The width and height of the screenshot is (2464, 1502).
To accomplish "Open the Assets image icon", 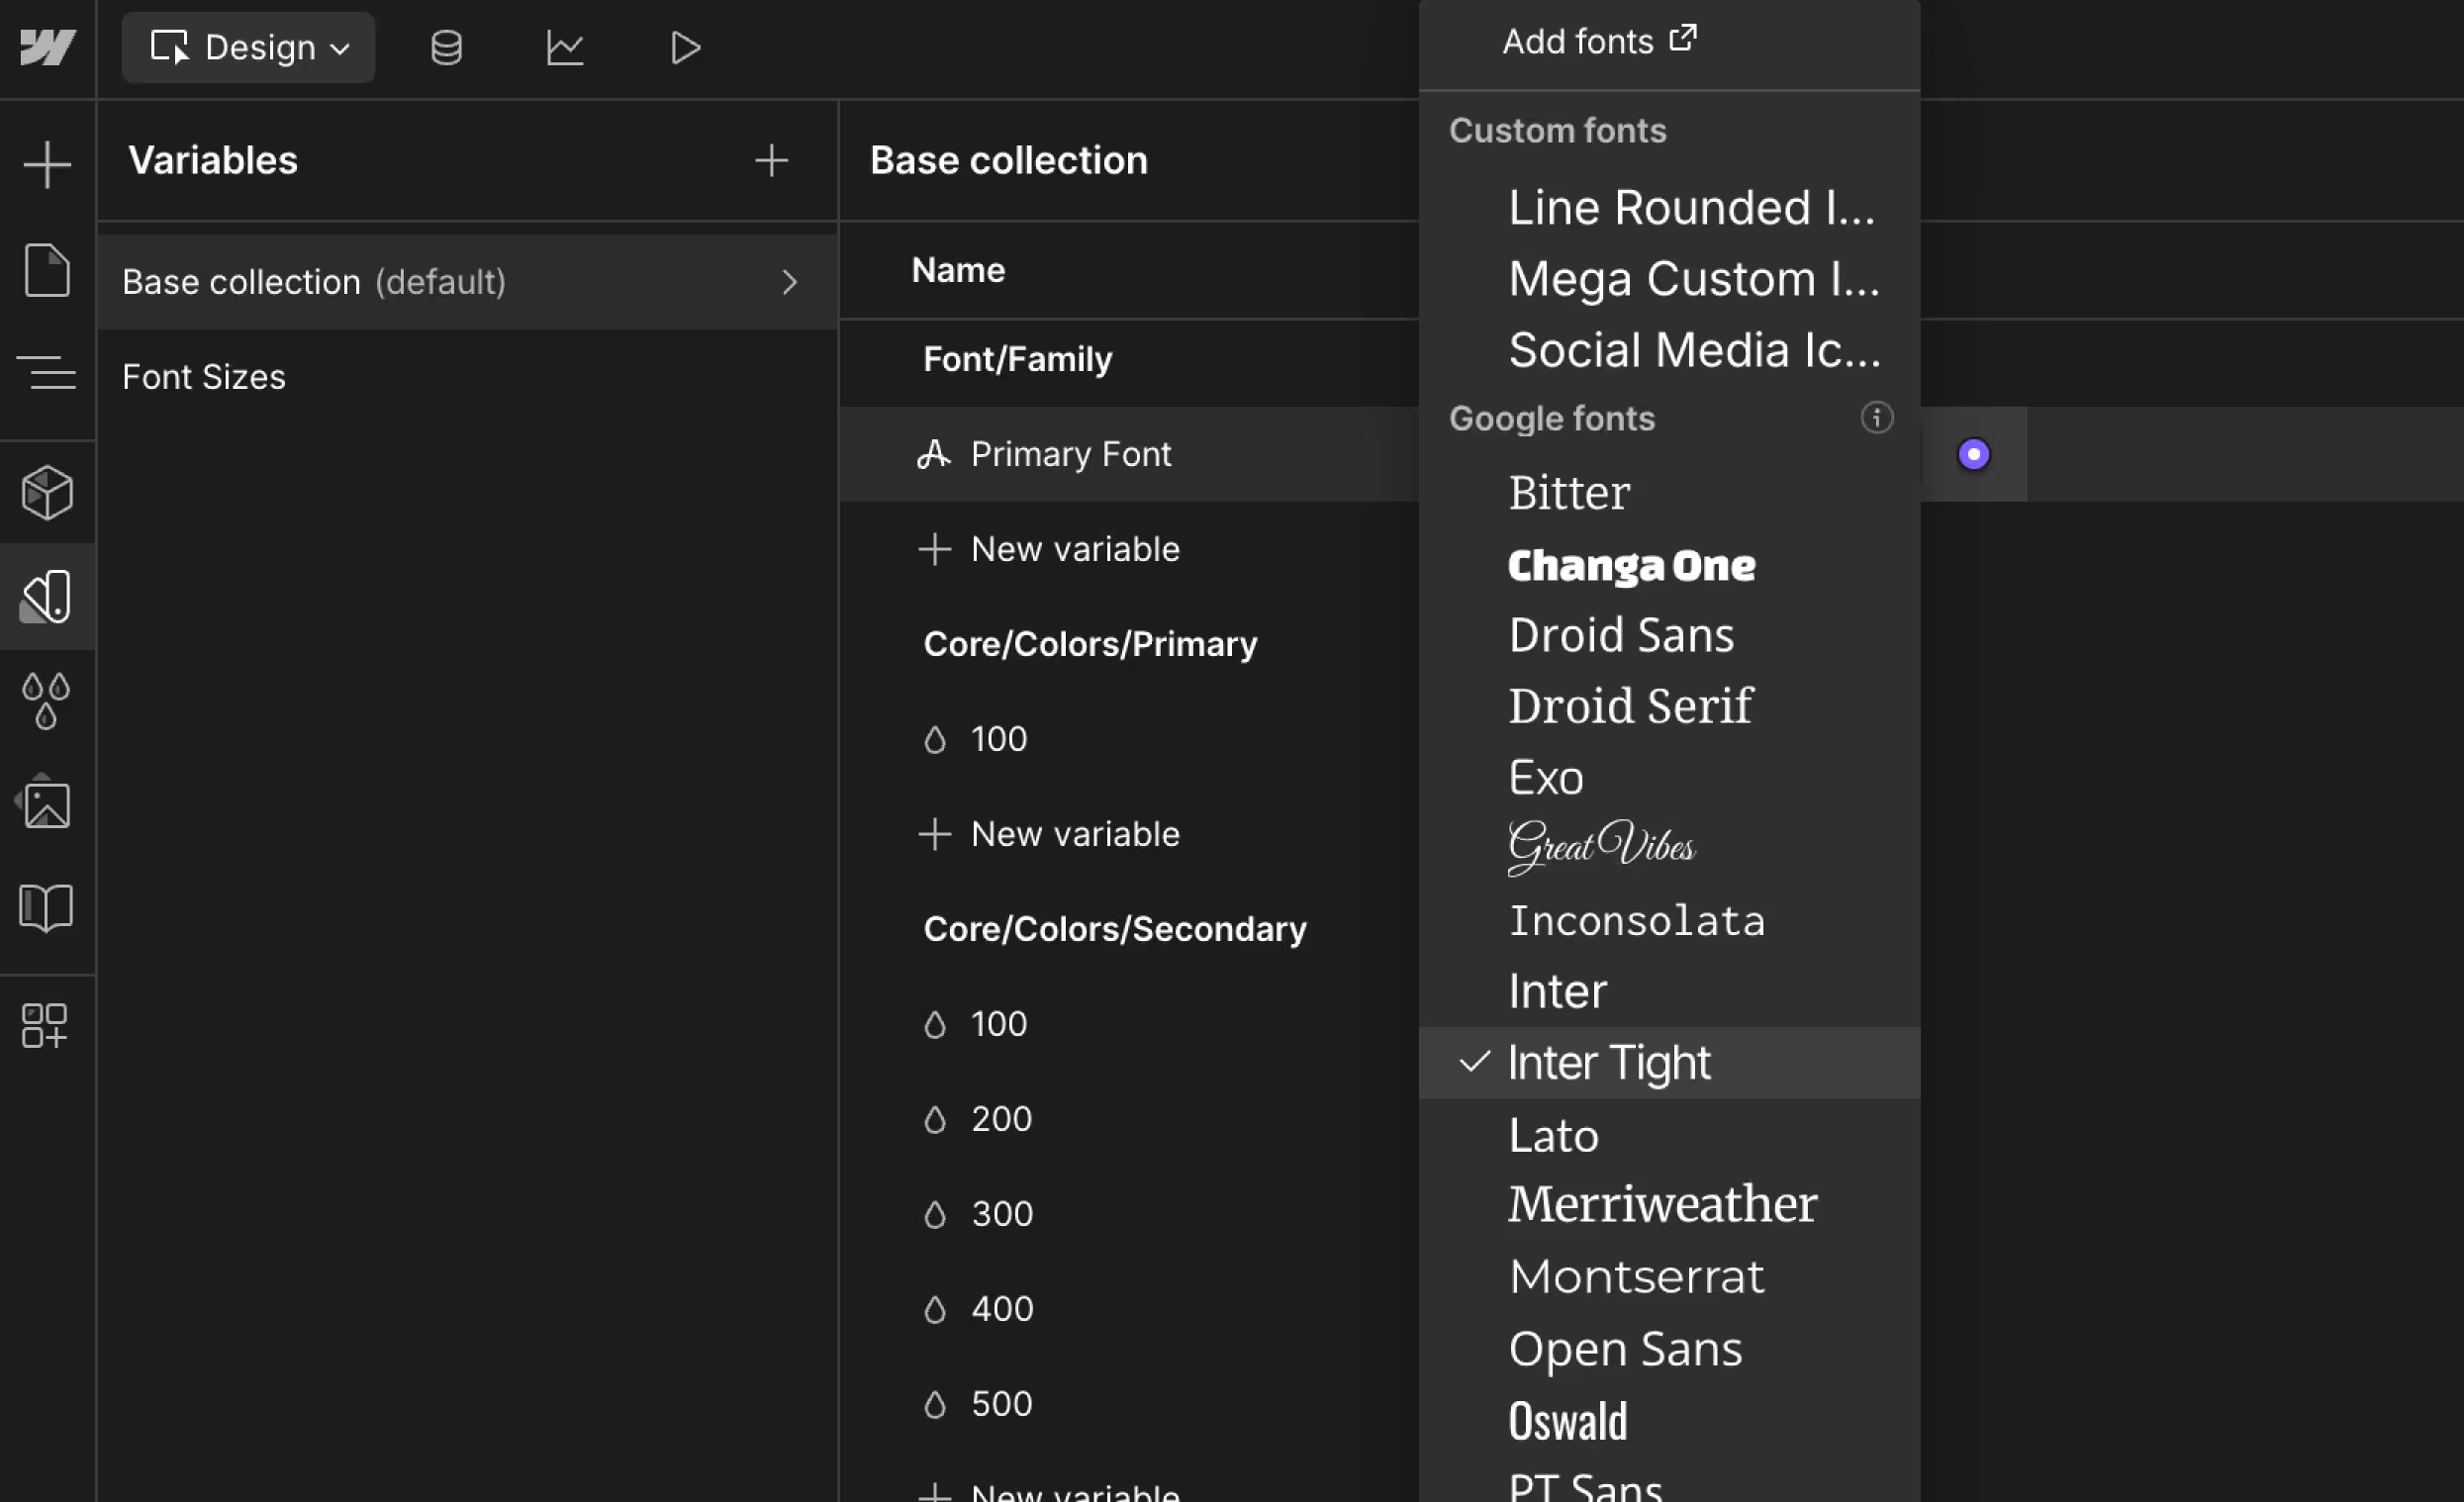I will point(47,804).
